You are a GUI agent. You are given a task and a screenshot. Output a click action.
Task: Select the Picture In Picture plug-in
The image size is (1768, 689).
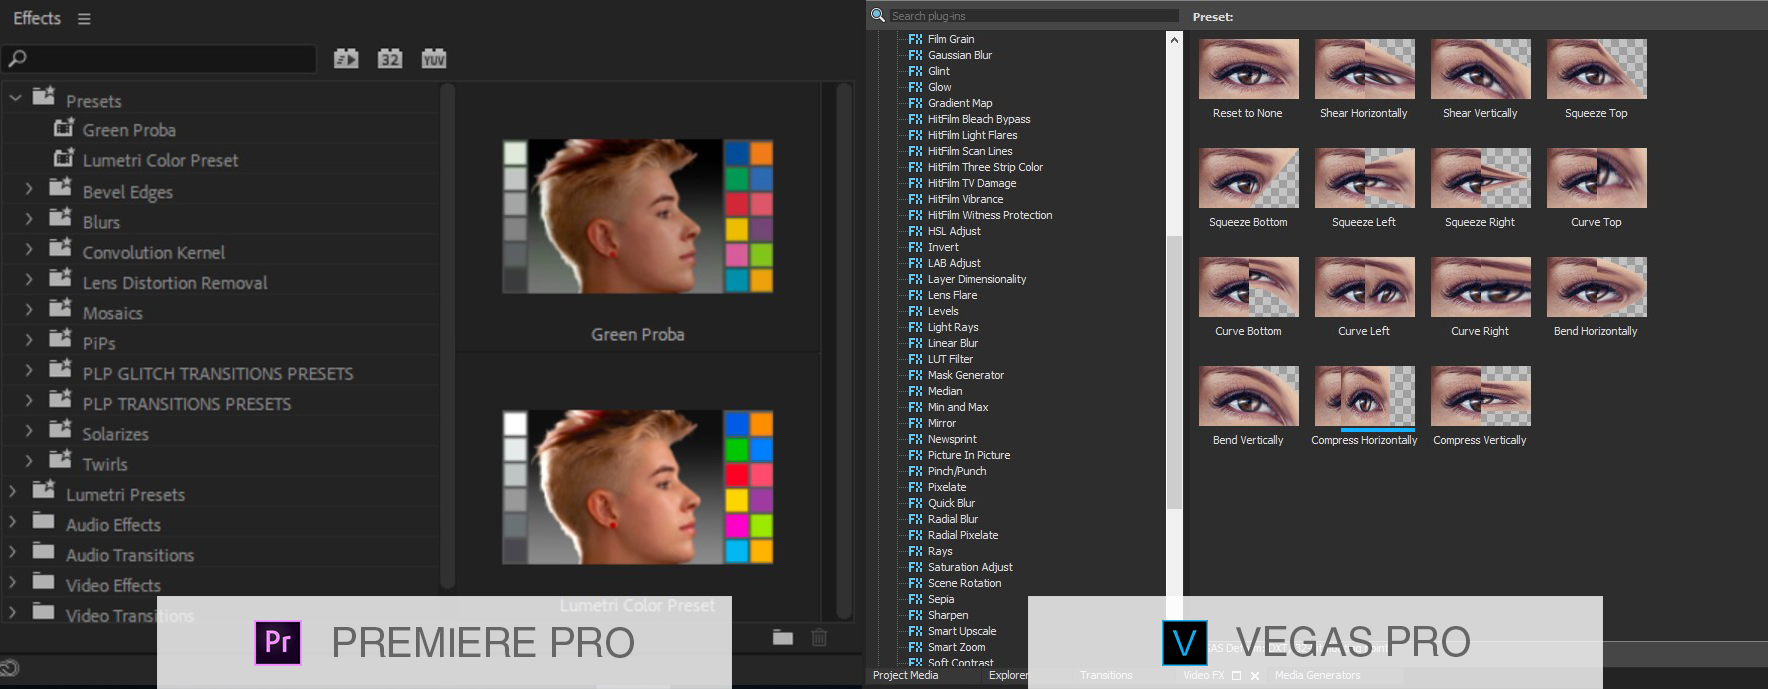coord(969,455)
